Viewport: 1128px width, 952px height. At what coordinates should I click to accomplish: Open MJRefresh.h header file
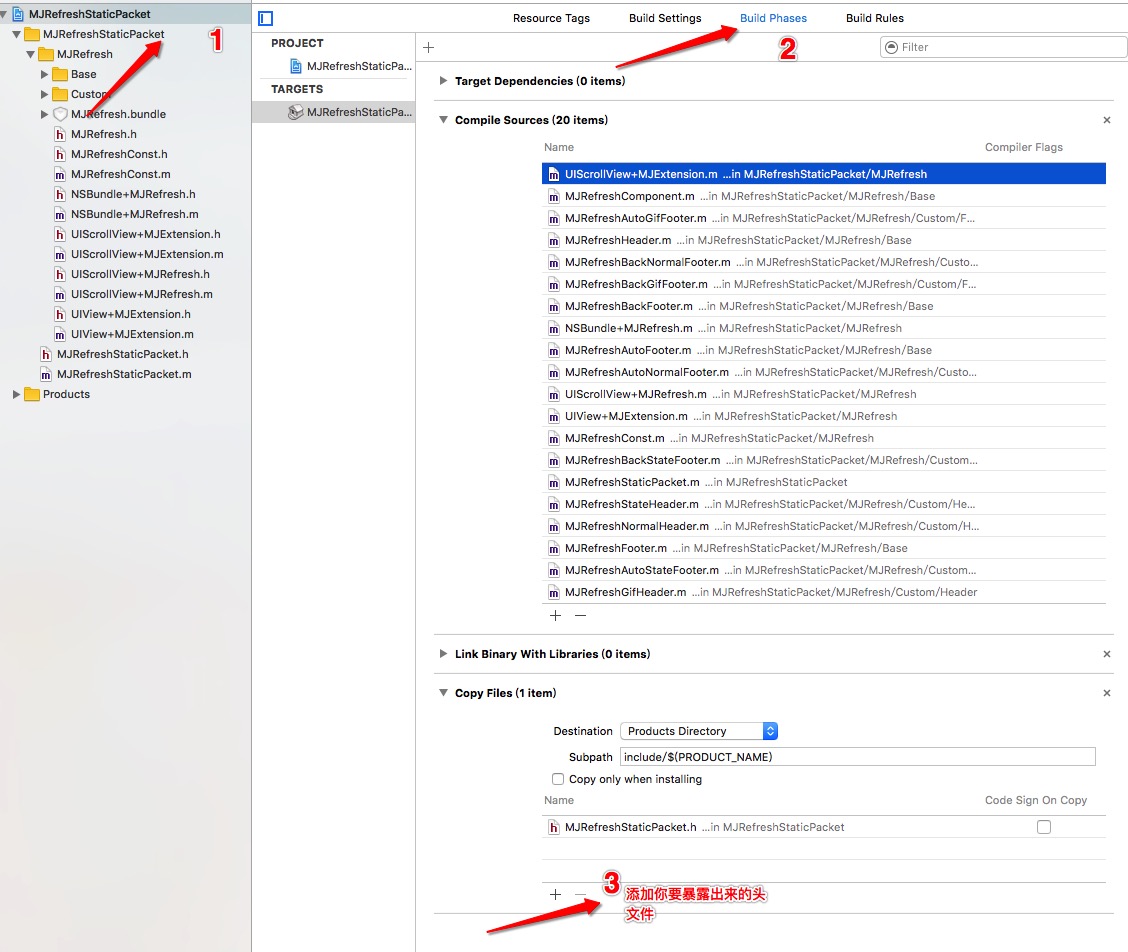[x=104, y=135]
